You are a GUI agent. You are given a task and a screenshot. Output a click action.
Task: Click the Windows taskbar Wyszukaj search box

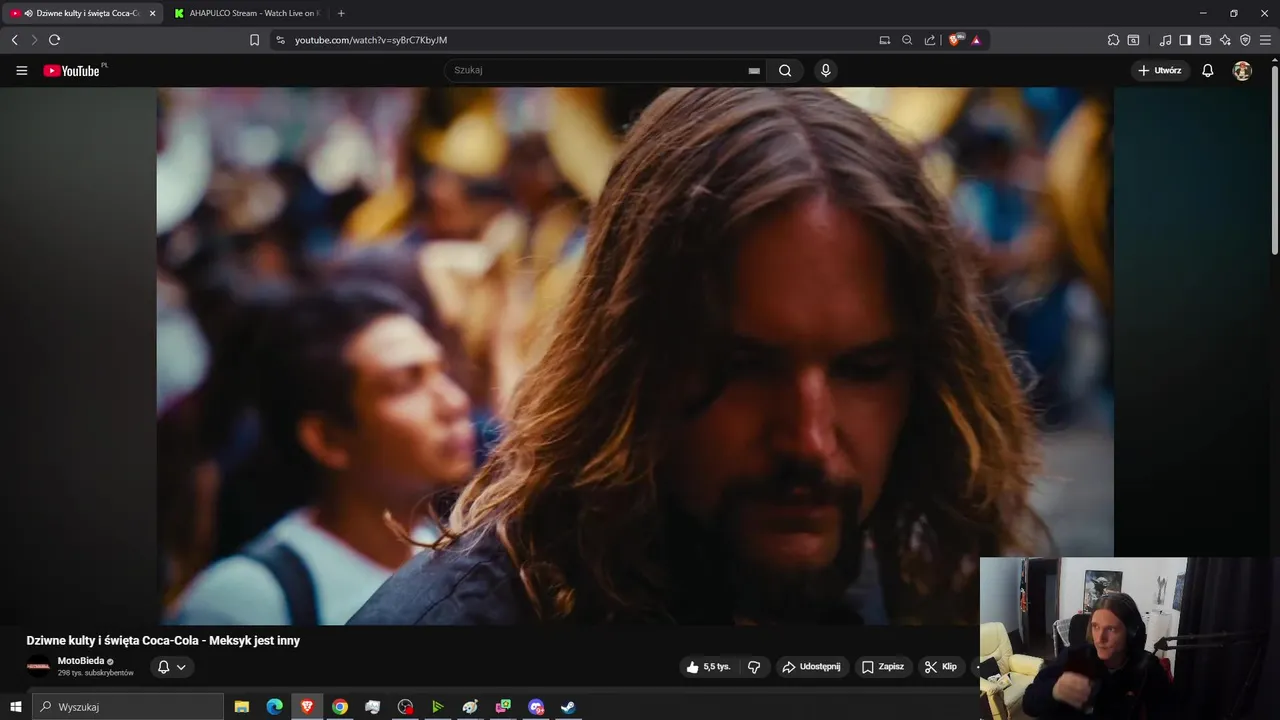point(128,707)
